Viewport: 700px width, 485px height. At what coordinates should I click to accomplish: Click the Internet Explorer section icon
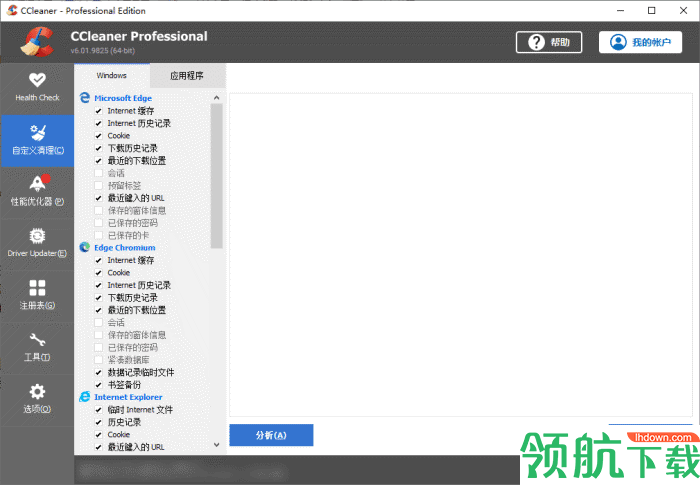coord(85,397)
